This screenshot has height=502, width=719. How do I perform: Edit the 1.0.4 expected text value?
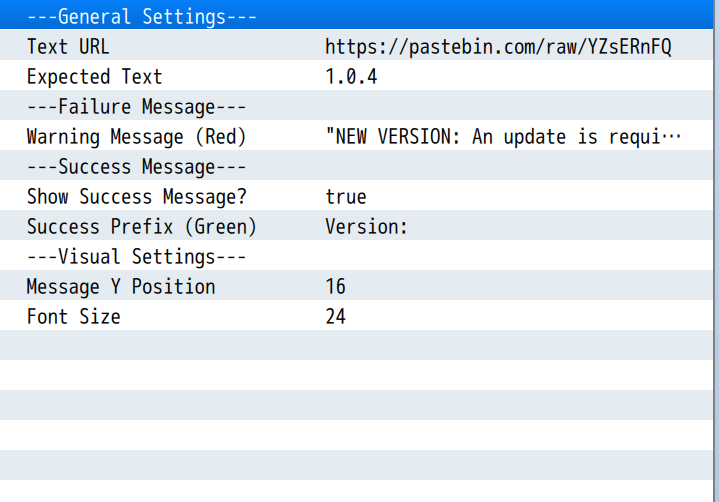point(351,77)
